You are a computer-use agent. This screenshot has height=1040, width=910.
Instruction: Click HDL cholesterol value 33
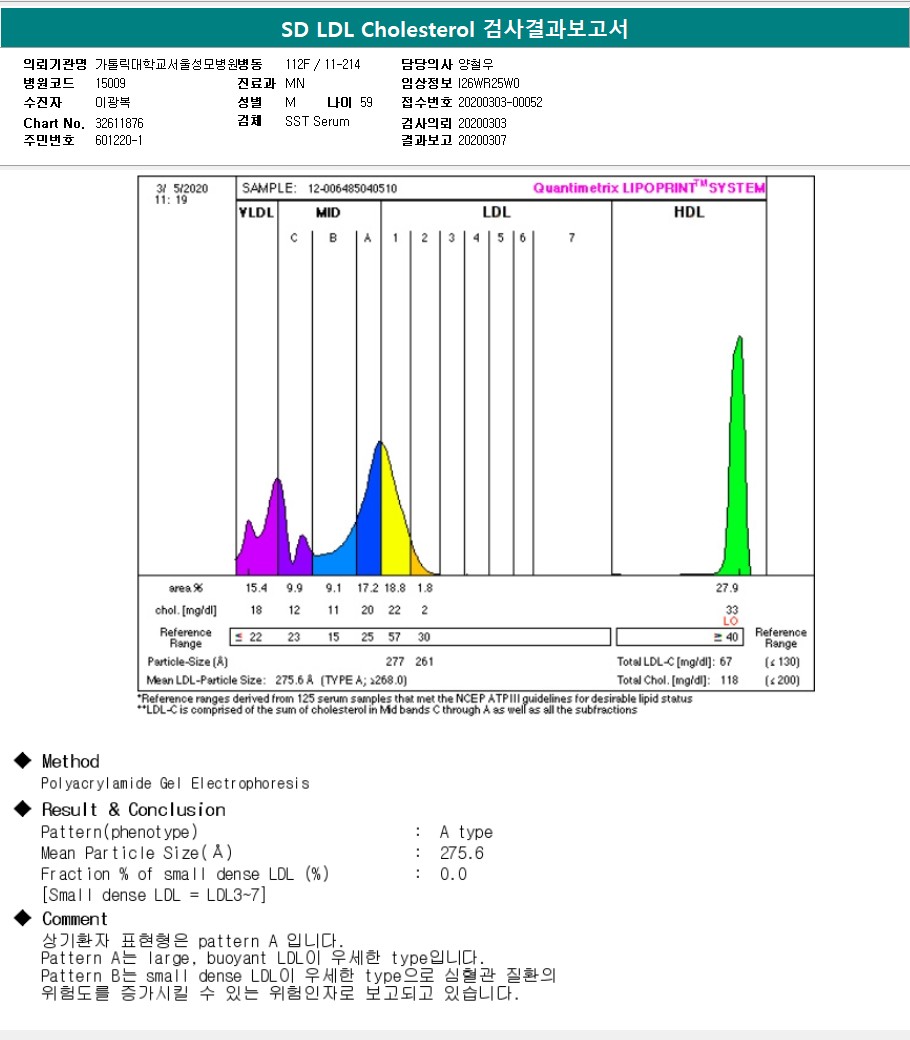[732, 610]
